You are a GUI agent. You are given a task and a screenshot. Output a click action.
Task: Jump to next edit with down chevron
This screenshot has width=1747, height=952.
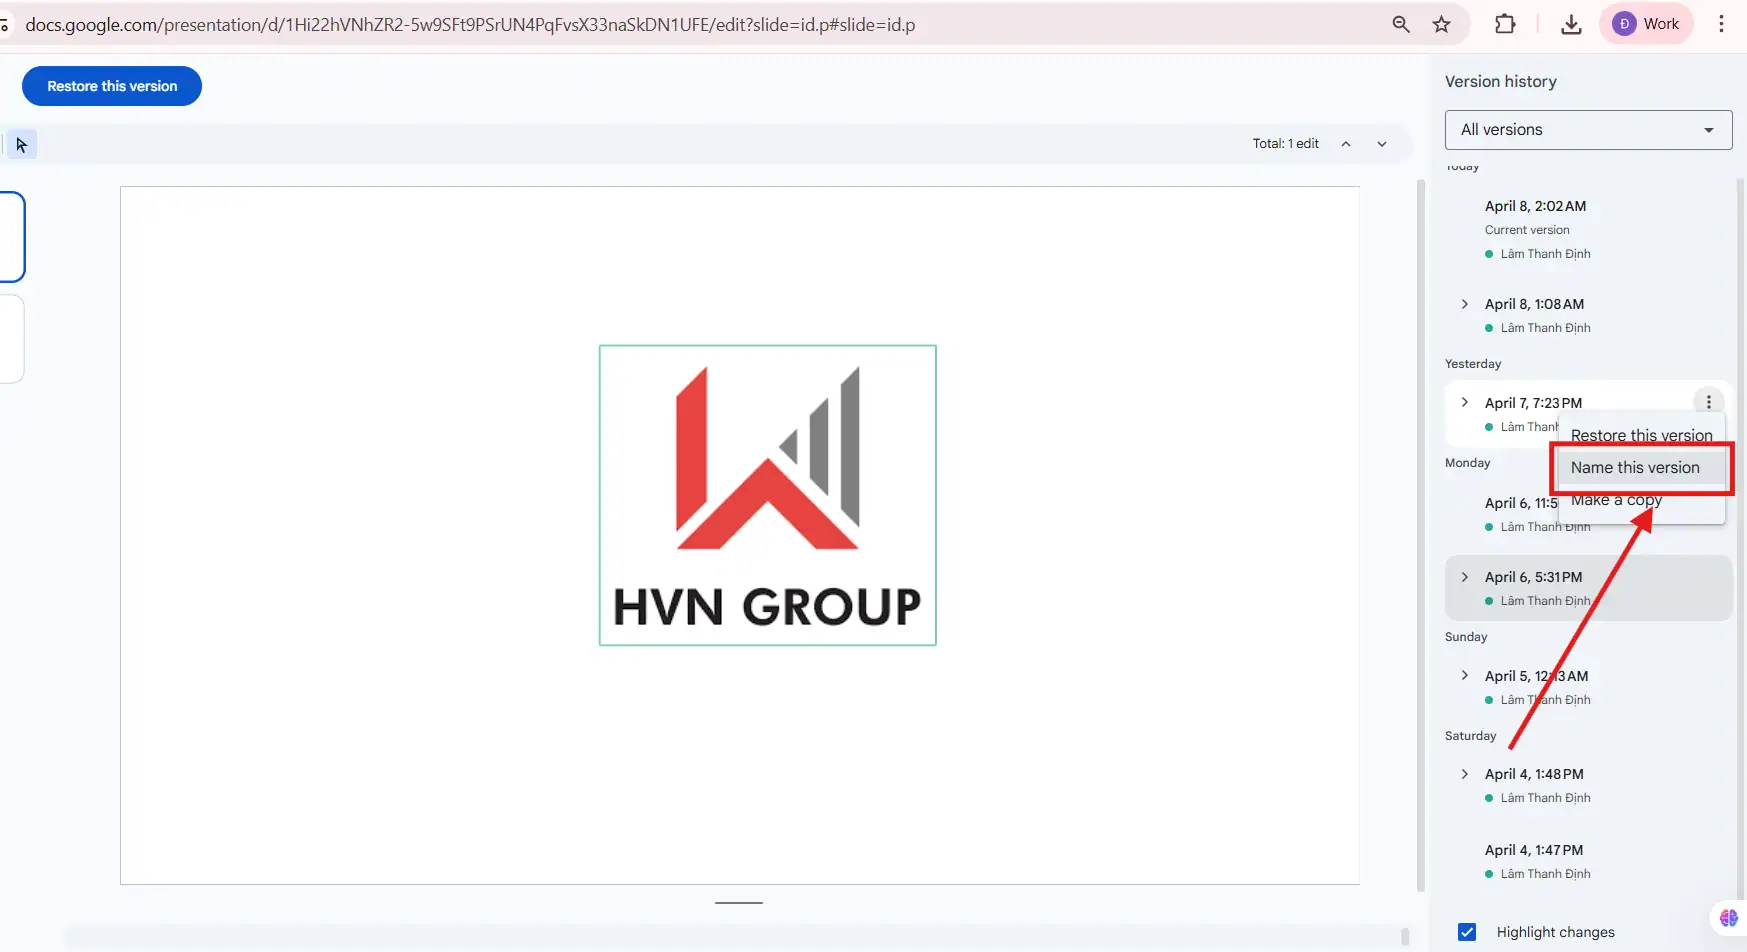(x=1381, y=143)
